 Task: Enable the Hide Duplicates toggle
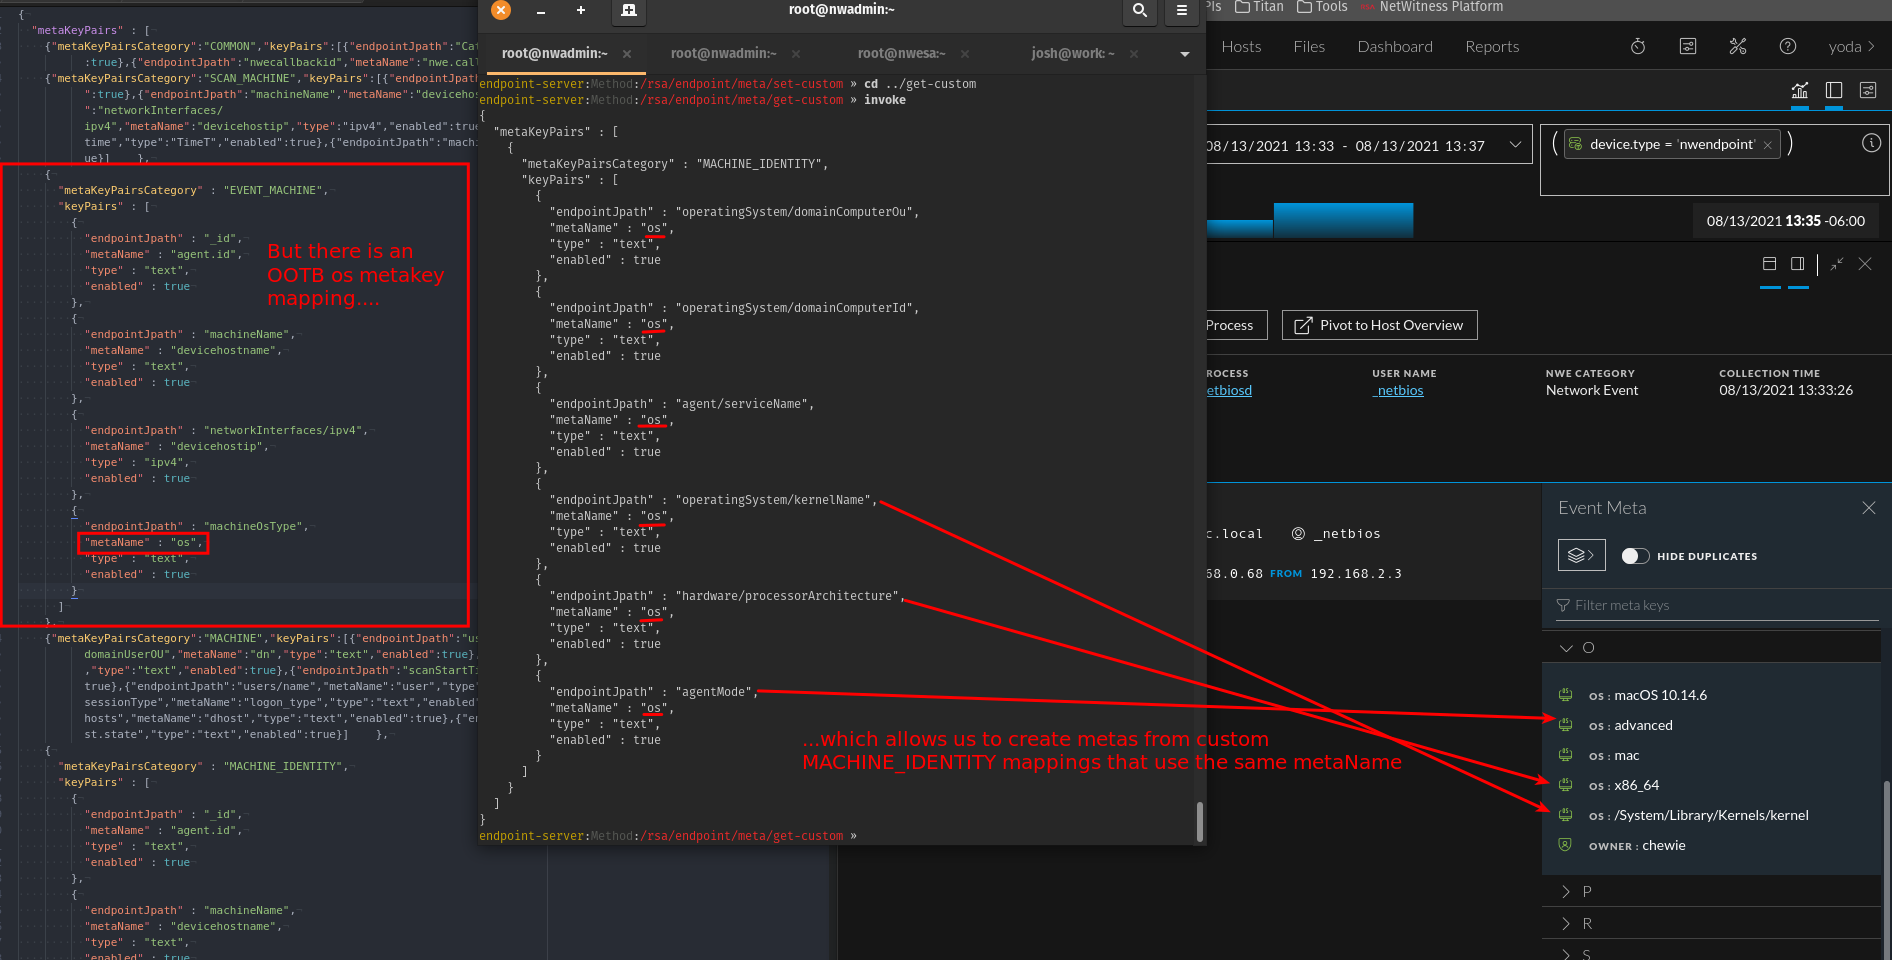point(1635,556)
